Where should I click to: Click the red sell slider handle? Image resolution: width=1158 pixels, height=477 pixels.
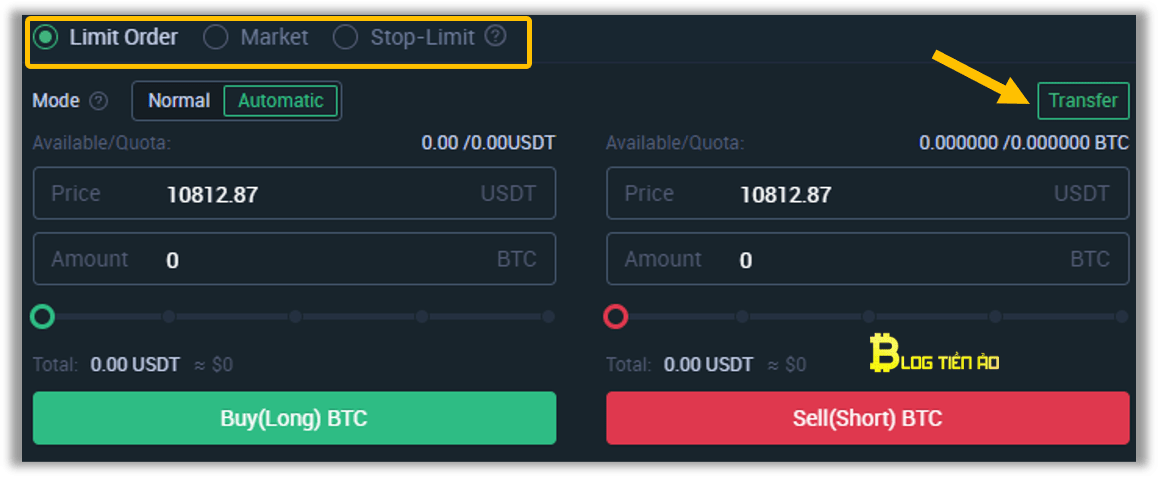click(x=616, y=317)
